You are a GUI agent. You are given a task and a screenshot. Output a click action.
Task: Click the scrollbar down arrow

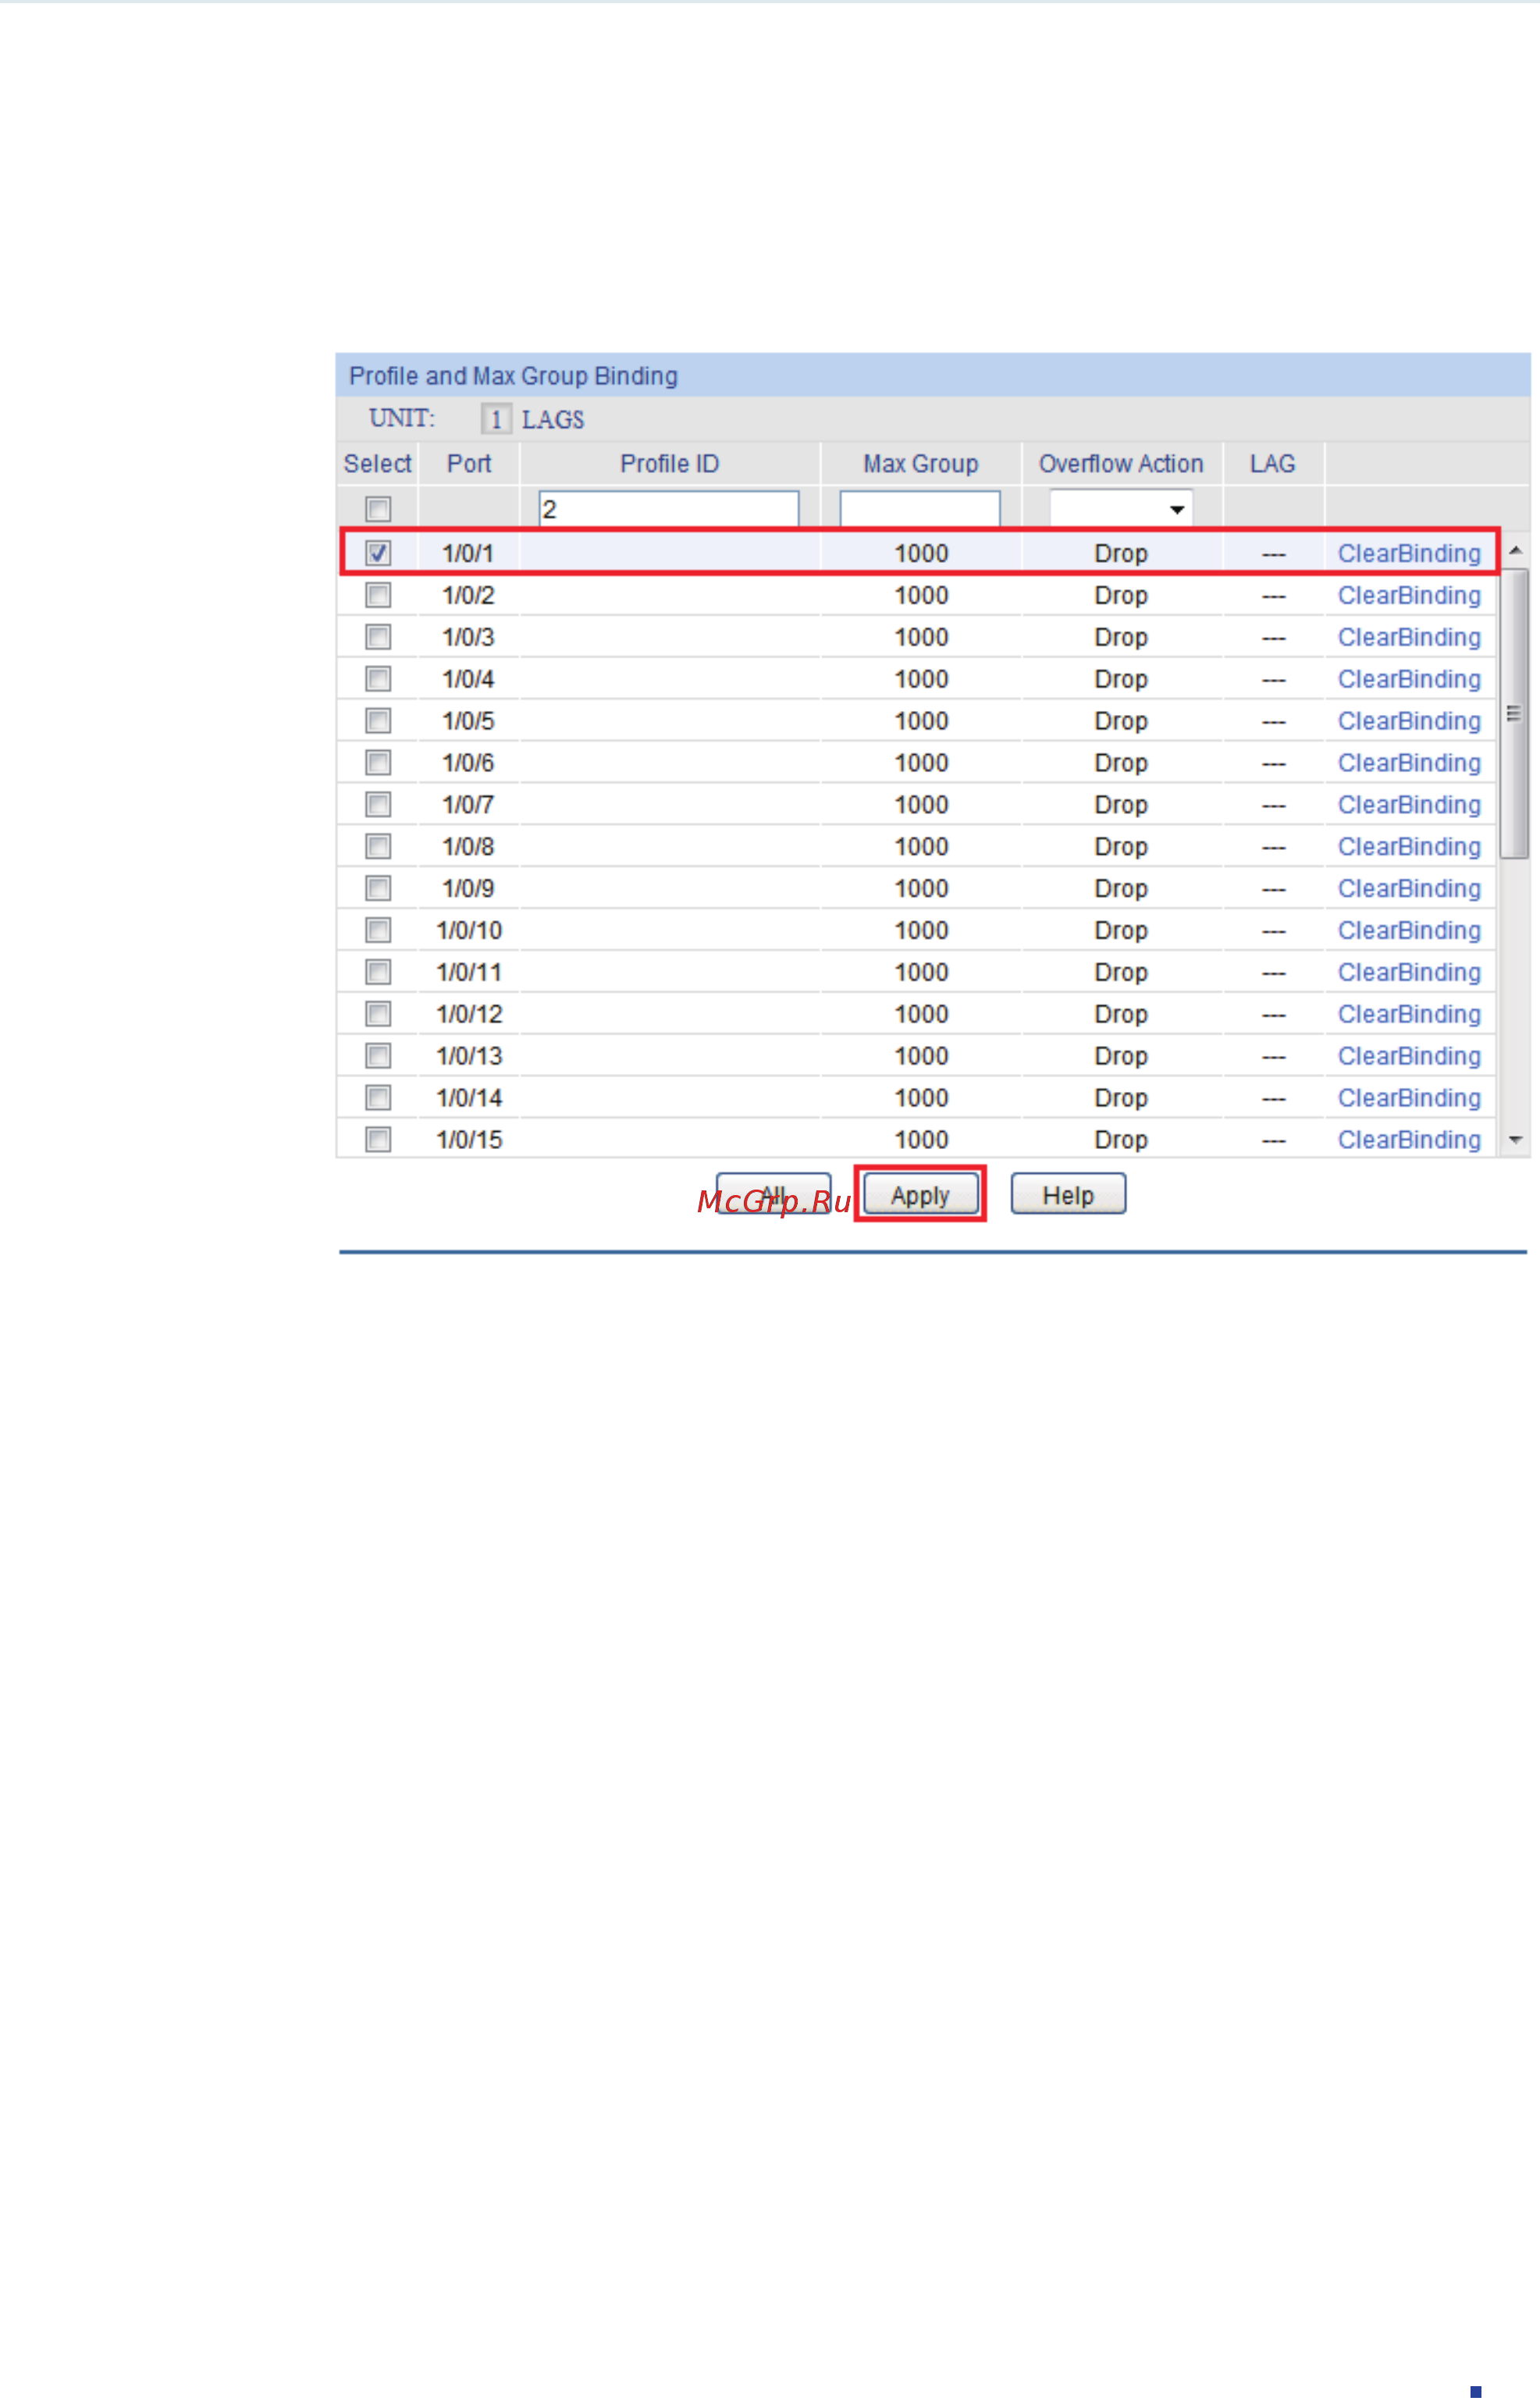click(1515, 1140)
